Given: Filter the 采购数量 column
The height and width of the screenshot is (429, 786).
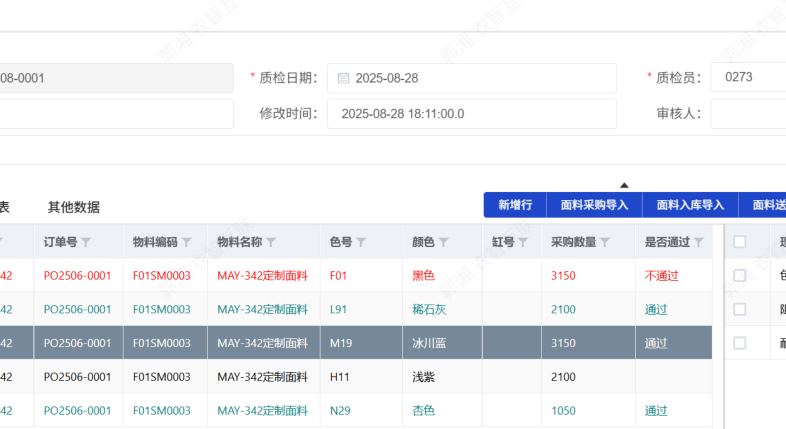Looking at the screenshot, I should click(x=605, y=243).
